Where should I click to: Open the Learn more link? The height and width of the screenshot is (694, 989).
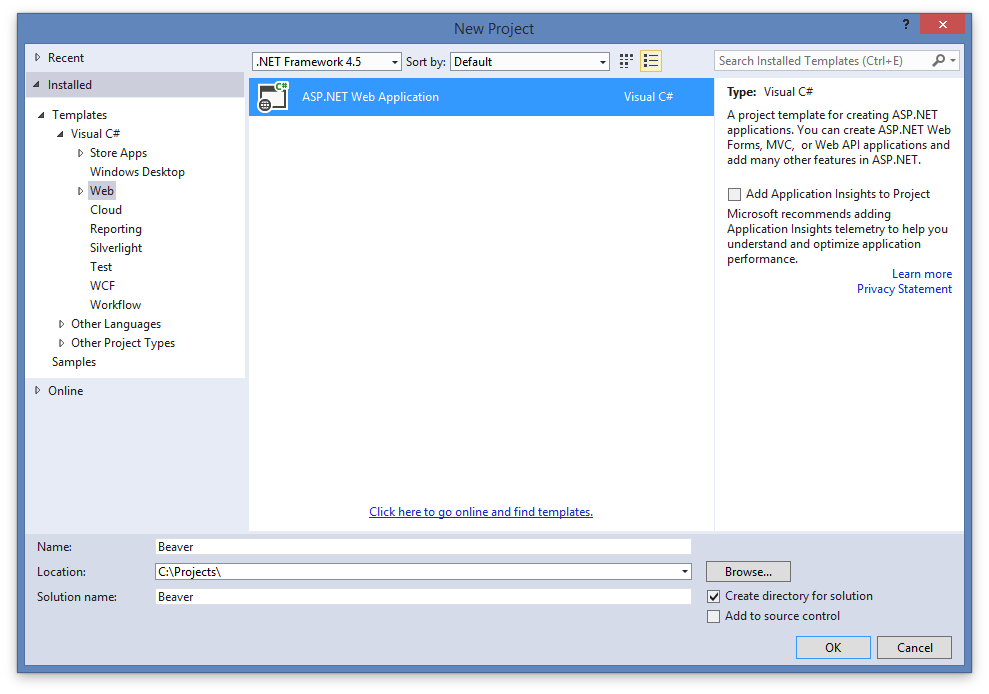click(x=922, y=274)
